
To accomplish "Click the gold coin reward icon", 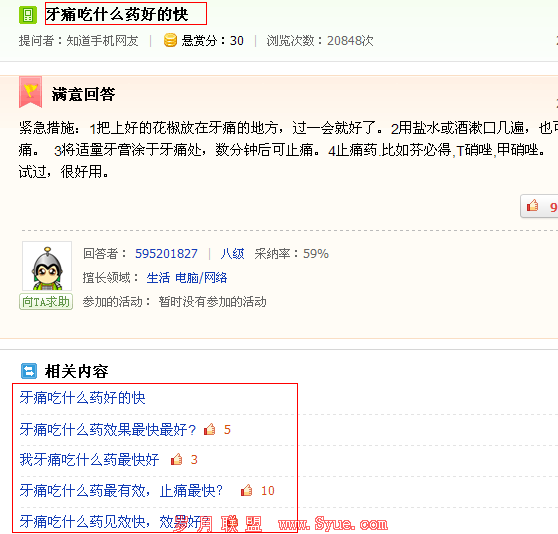I will coord(170,40).
